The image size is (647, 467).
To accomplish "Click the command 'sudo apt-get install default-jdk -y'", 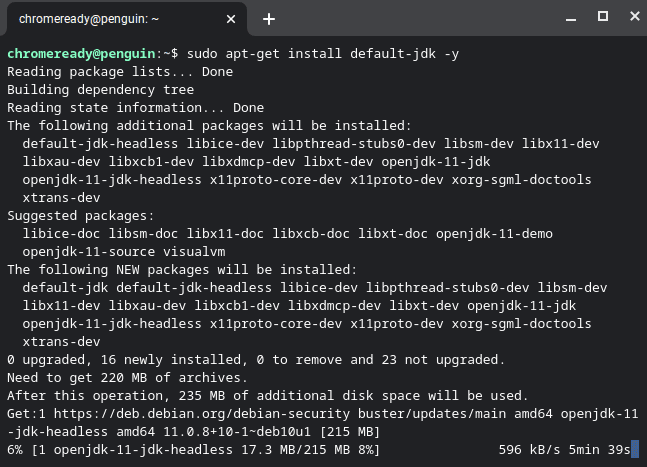I will [x=323, y=54].
